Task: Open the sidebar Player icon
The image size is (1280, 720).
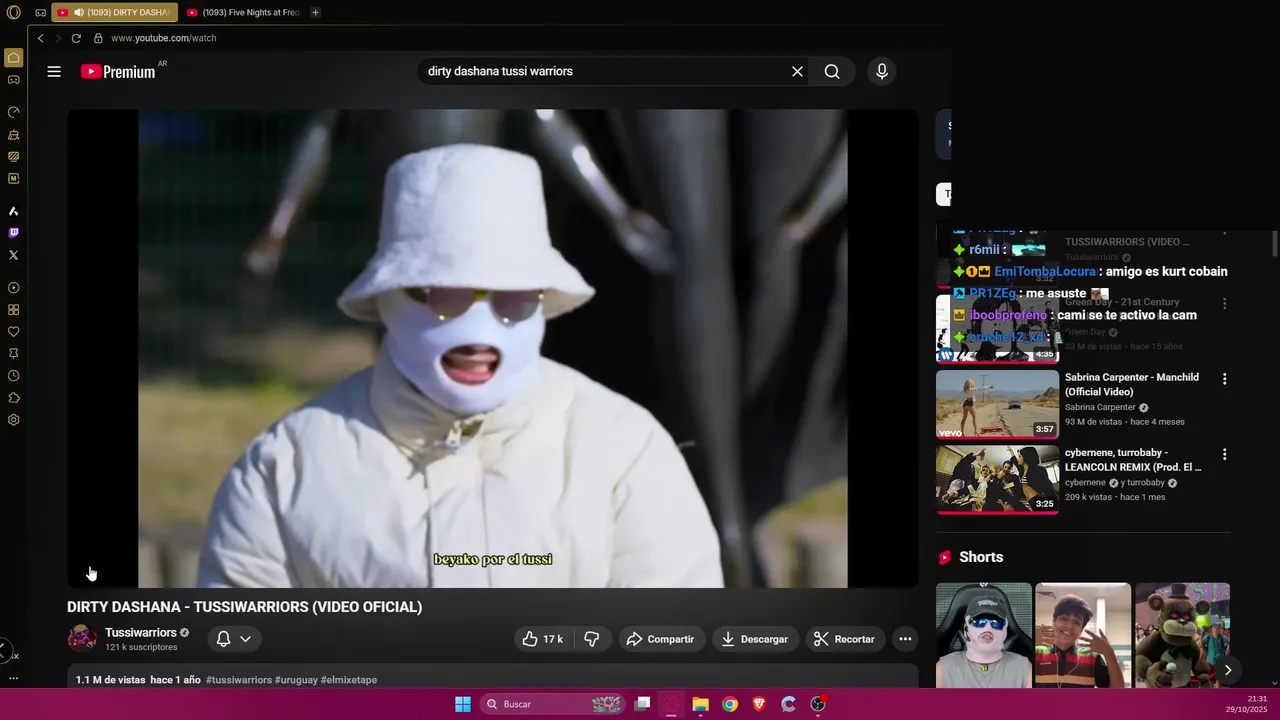Action: (14, 288)
